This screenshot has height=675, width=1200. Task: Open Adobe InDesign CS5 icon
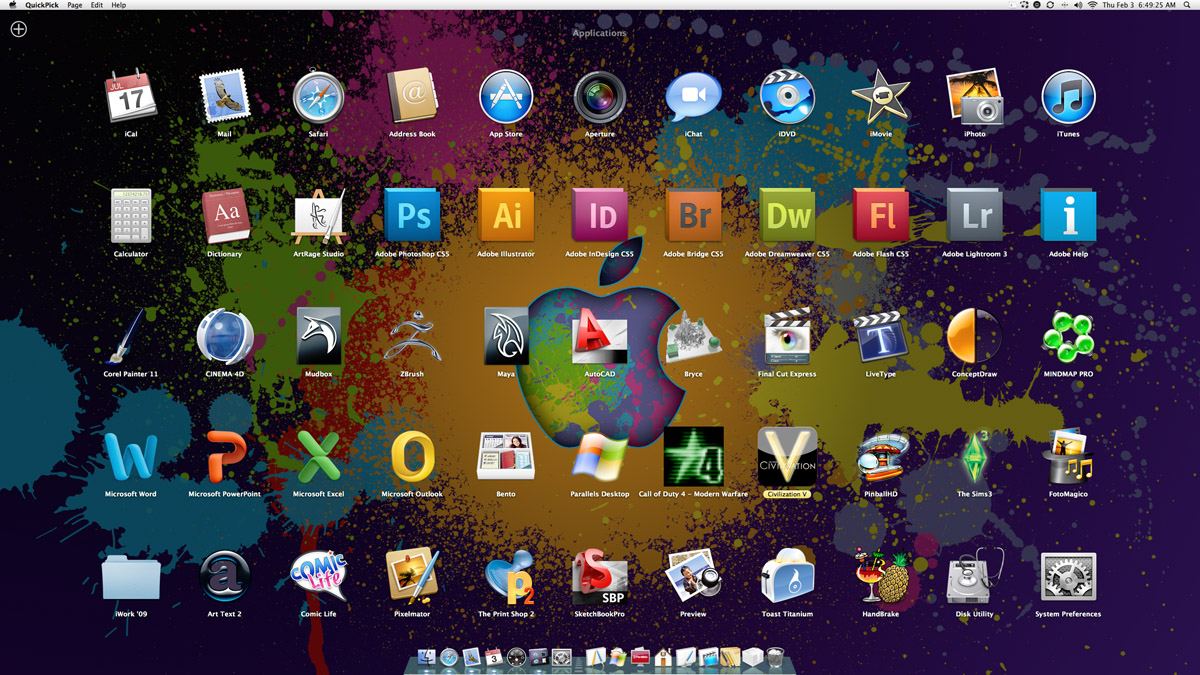tap(599, 216)
